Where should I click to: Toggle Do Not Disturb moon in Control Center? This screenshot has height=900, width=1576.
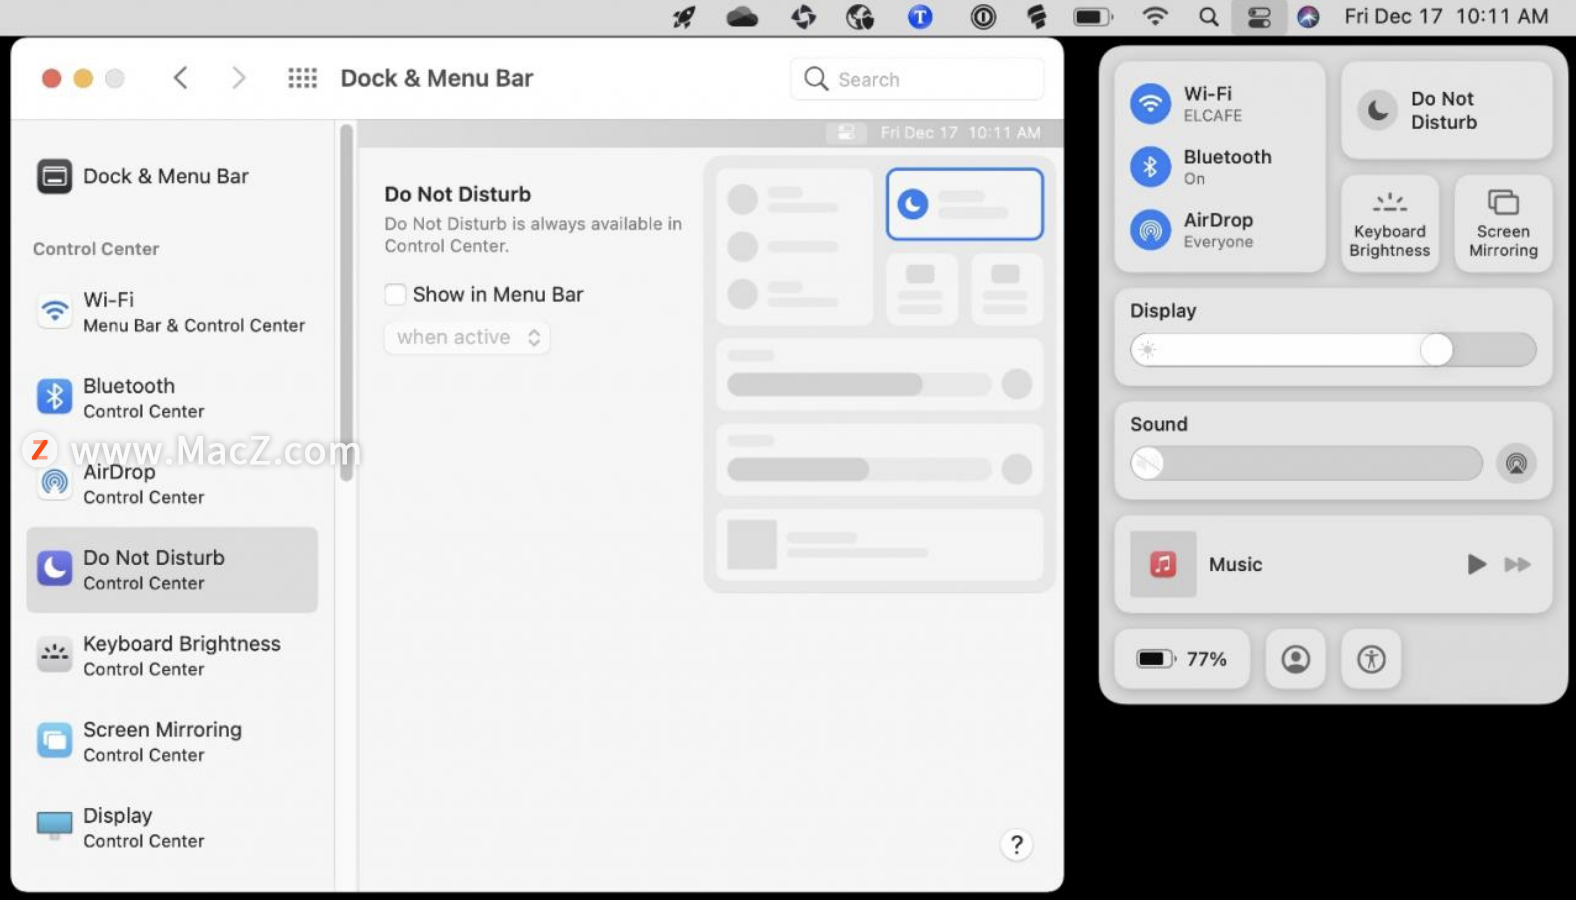point(1377,110)
